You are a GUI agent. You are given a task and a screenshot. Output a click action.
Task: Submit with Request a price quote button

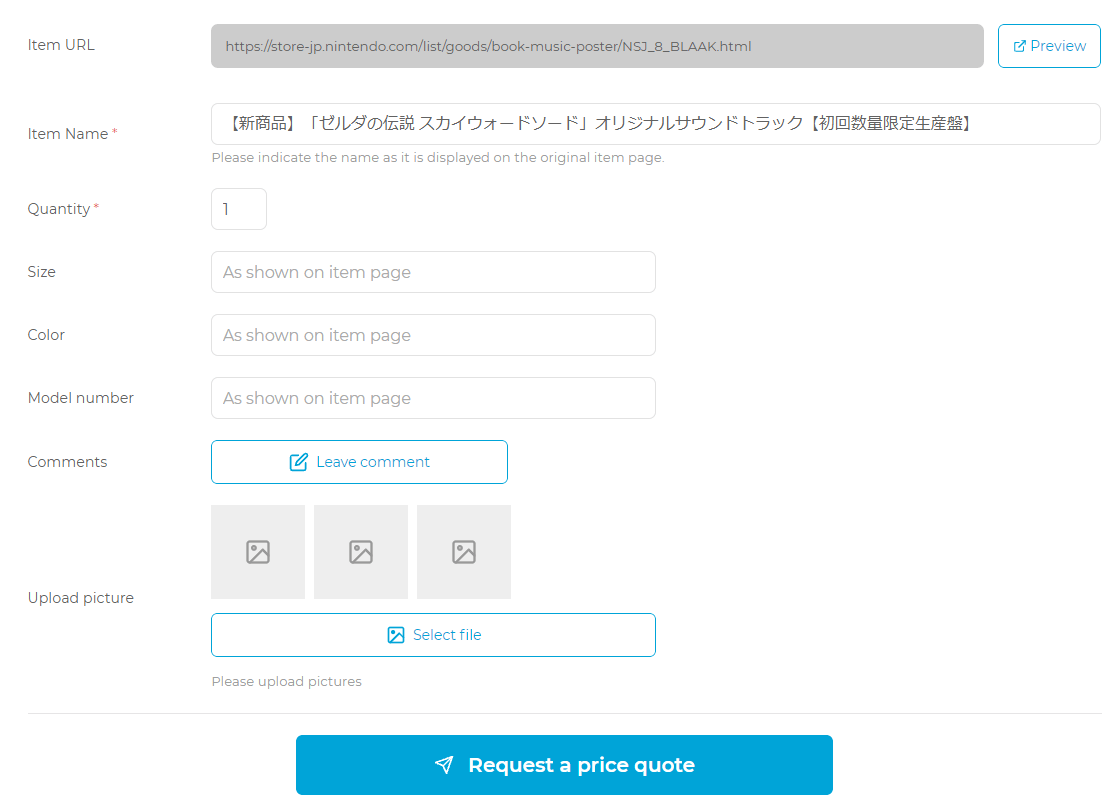point(564,765)
